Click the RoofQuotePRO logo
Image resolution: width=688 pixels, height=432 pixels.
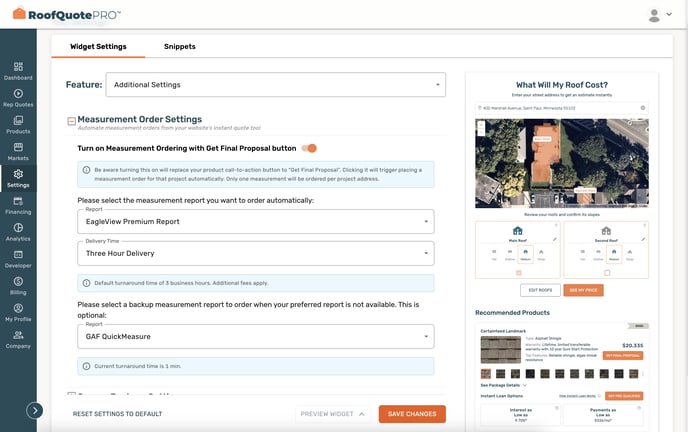[x=67, y=14]
